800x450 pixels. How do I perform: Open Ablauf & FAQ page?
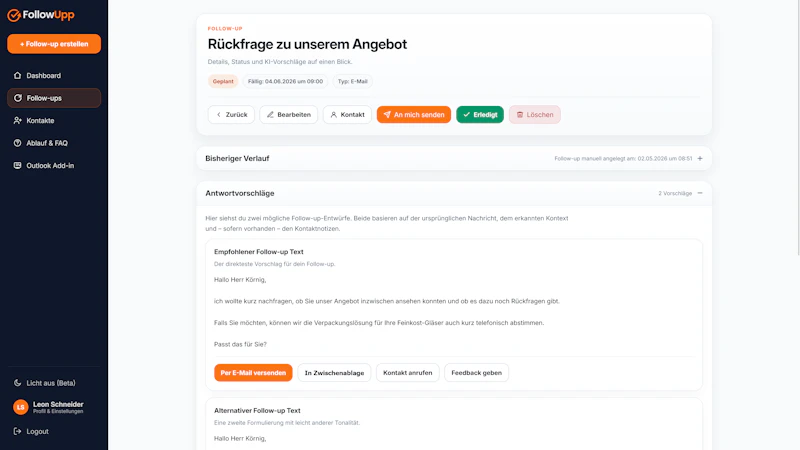[54, 143]
